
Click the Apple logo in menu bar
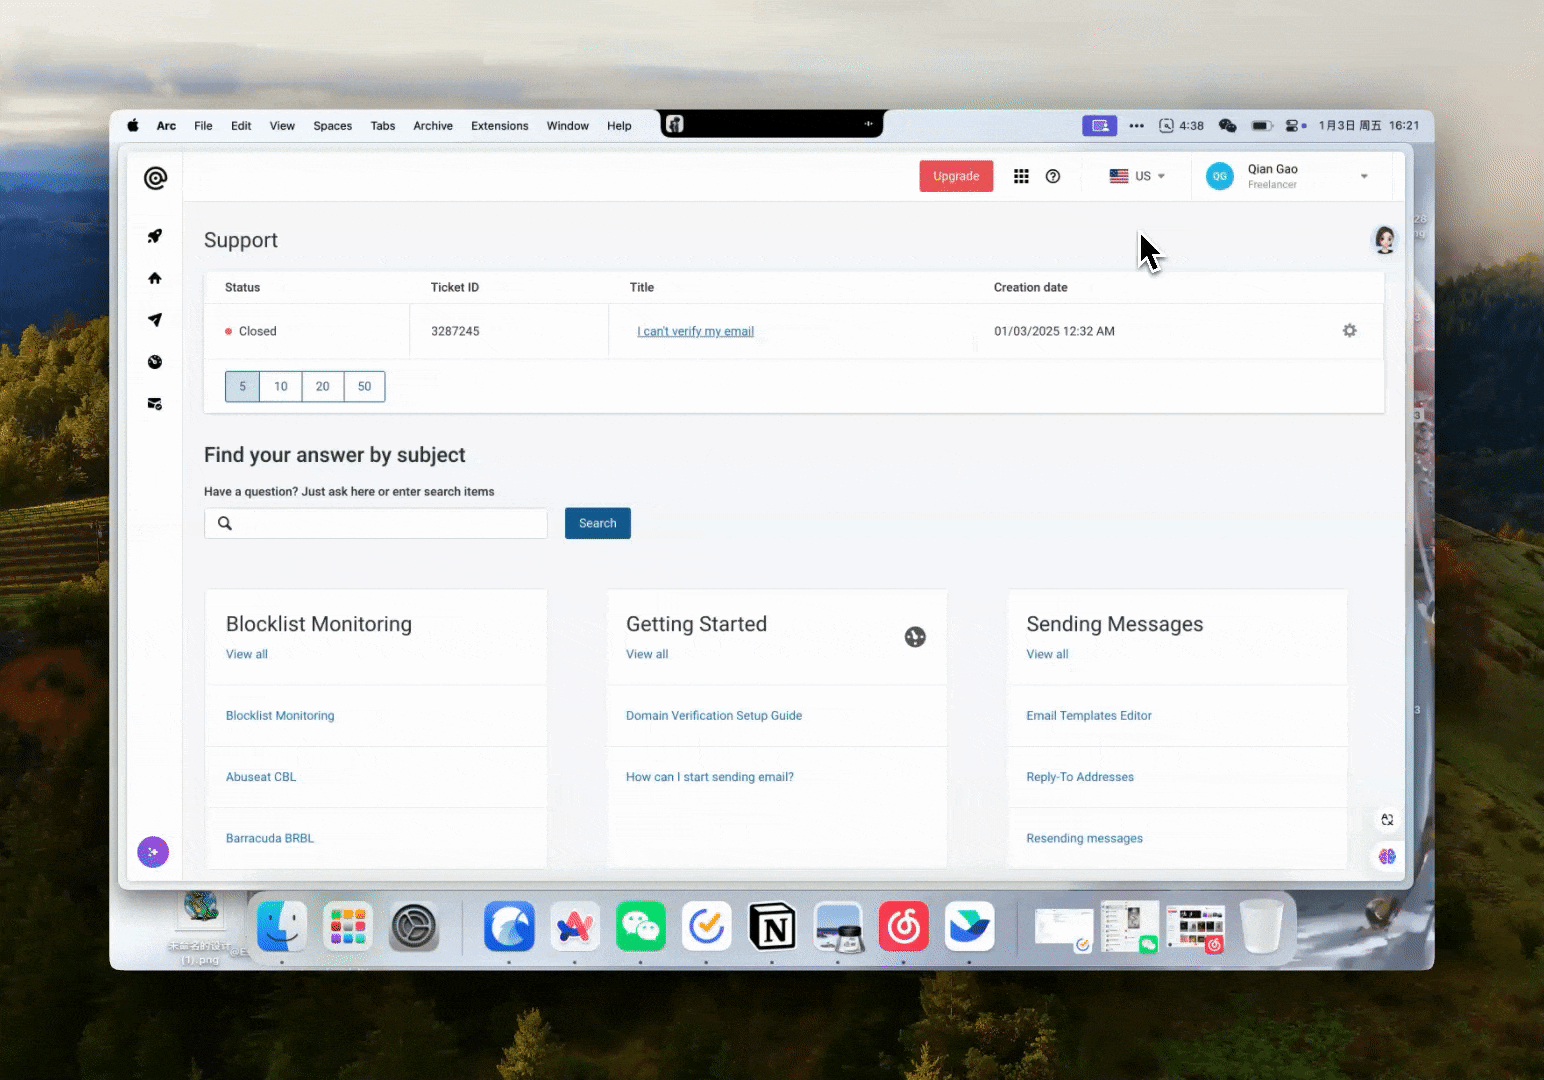pos(133,126)
